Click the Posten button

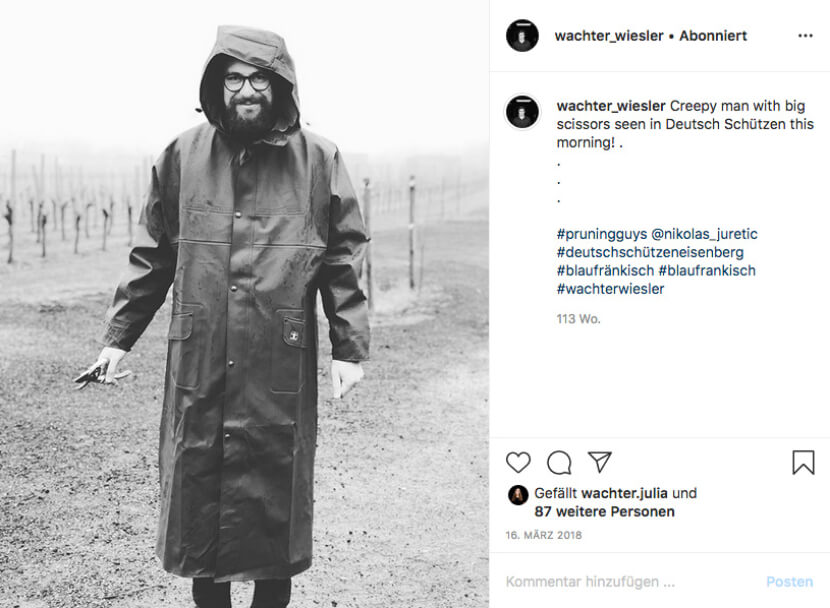coord(789,582)
